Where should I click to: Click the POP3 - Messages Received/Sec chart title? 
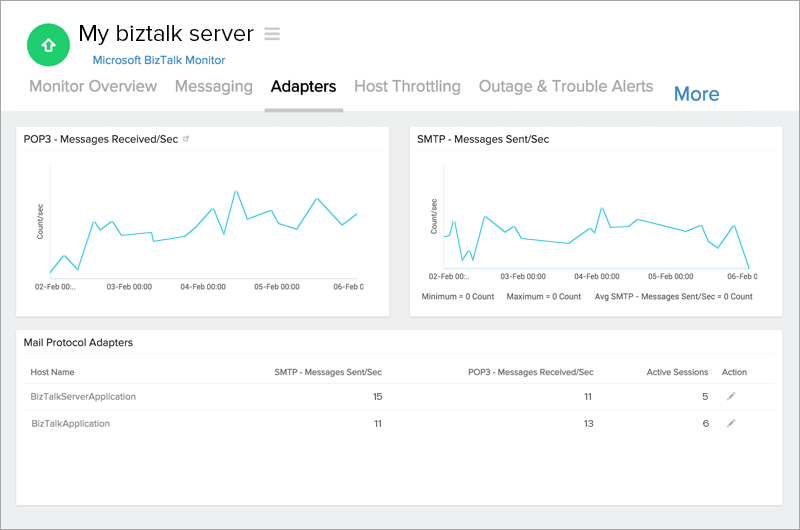pos(101,139)
